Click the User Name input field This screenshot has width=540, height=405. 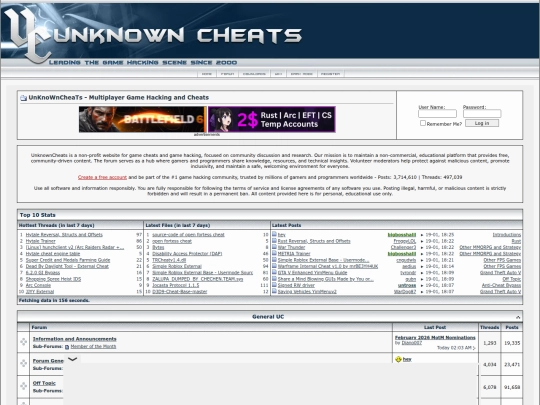[x=437, y=114]
